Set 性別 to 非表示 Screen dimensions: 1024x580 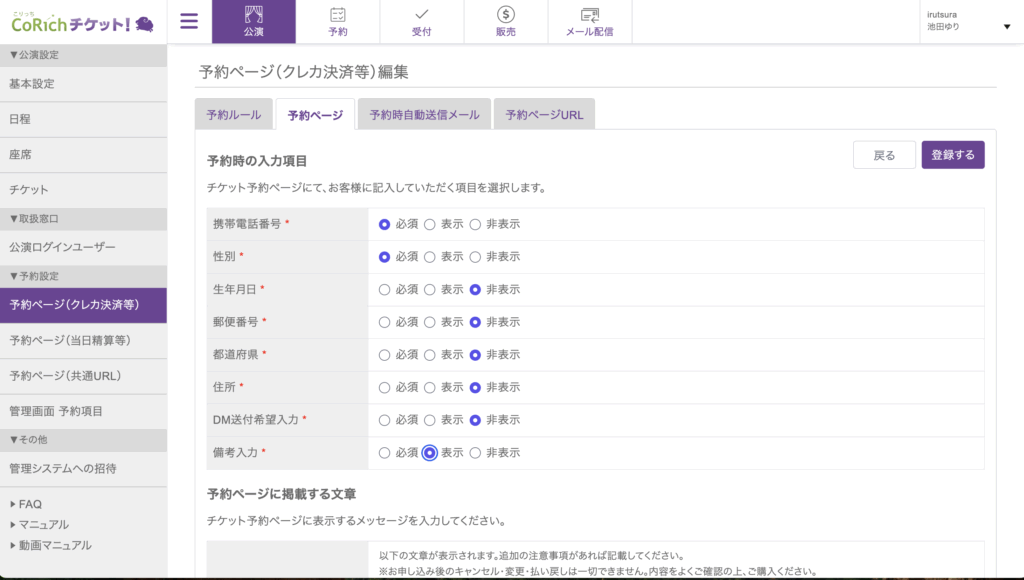475,257
